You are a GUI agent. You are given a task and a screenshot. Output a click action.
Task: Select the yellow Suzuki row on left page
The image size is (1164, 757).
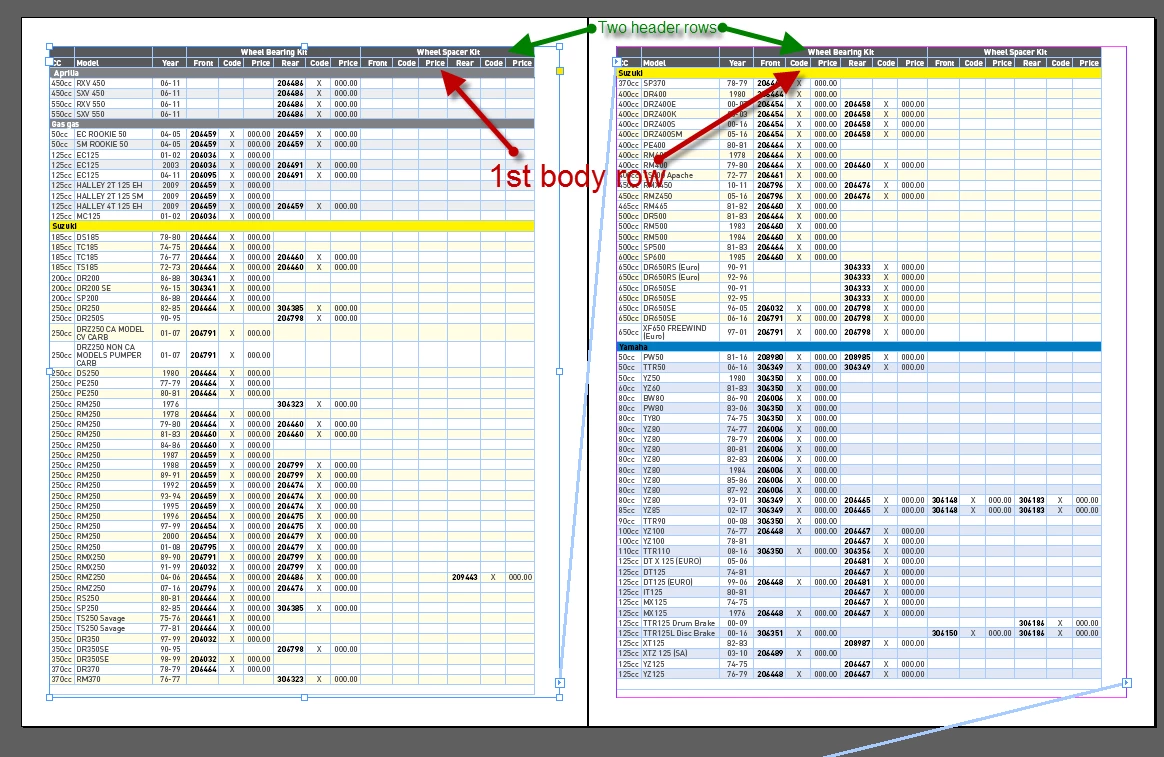292,226
